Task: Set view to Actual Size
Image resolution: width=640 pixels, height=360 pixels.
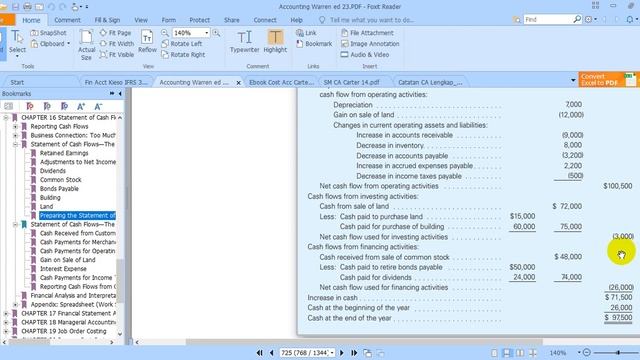Action: [87, 45]
